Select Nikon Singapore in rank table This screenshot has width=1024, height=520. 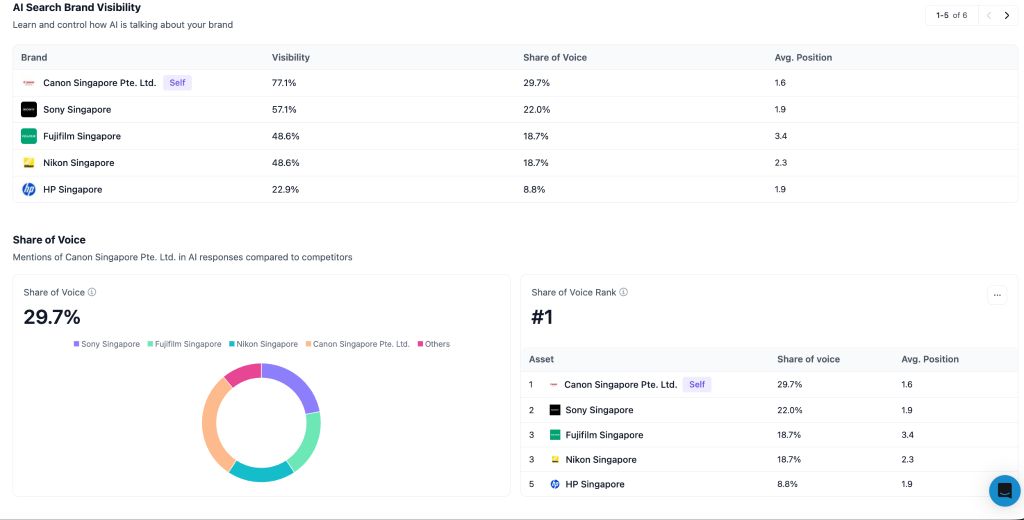coord(601,460)
